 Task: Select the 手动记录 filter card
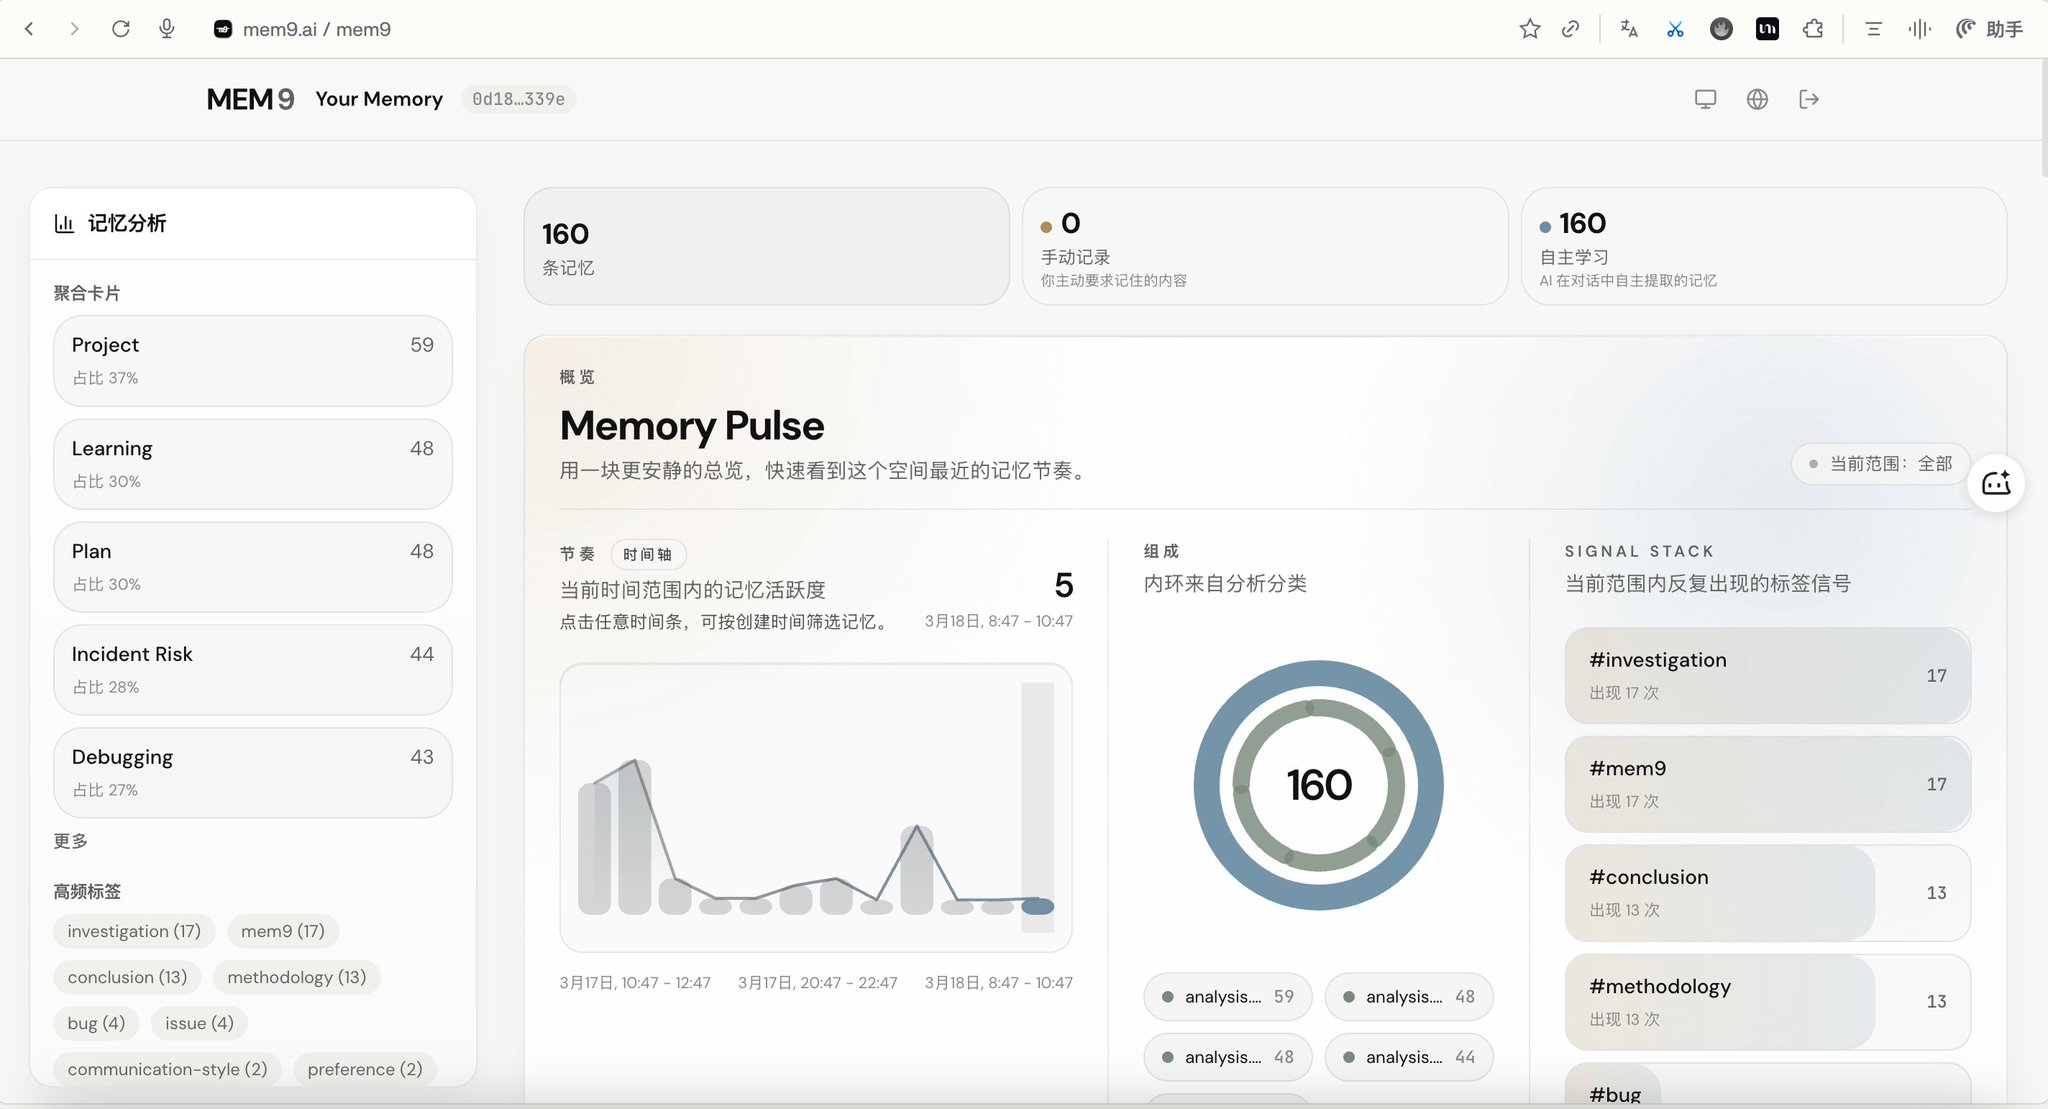point(1264,247)
